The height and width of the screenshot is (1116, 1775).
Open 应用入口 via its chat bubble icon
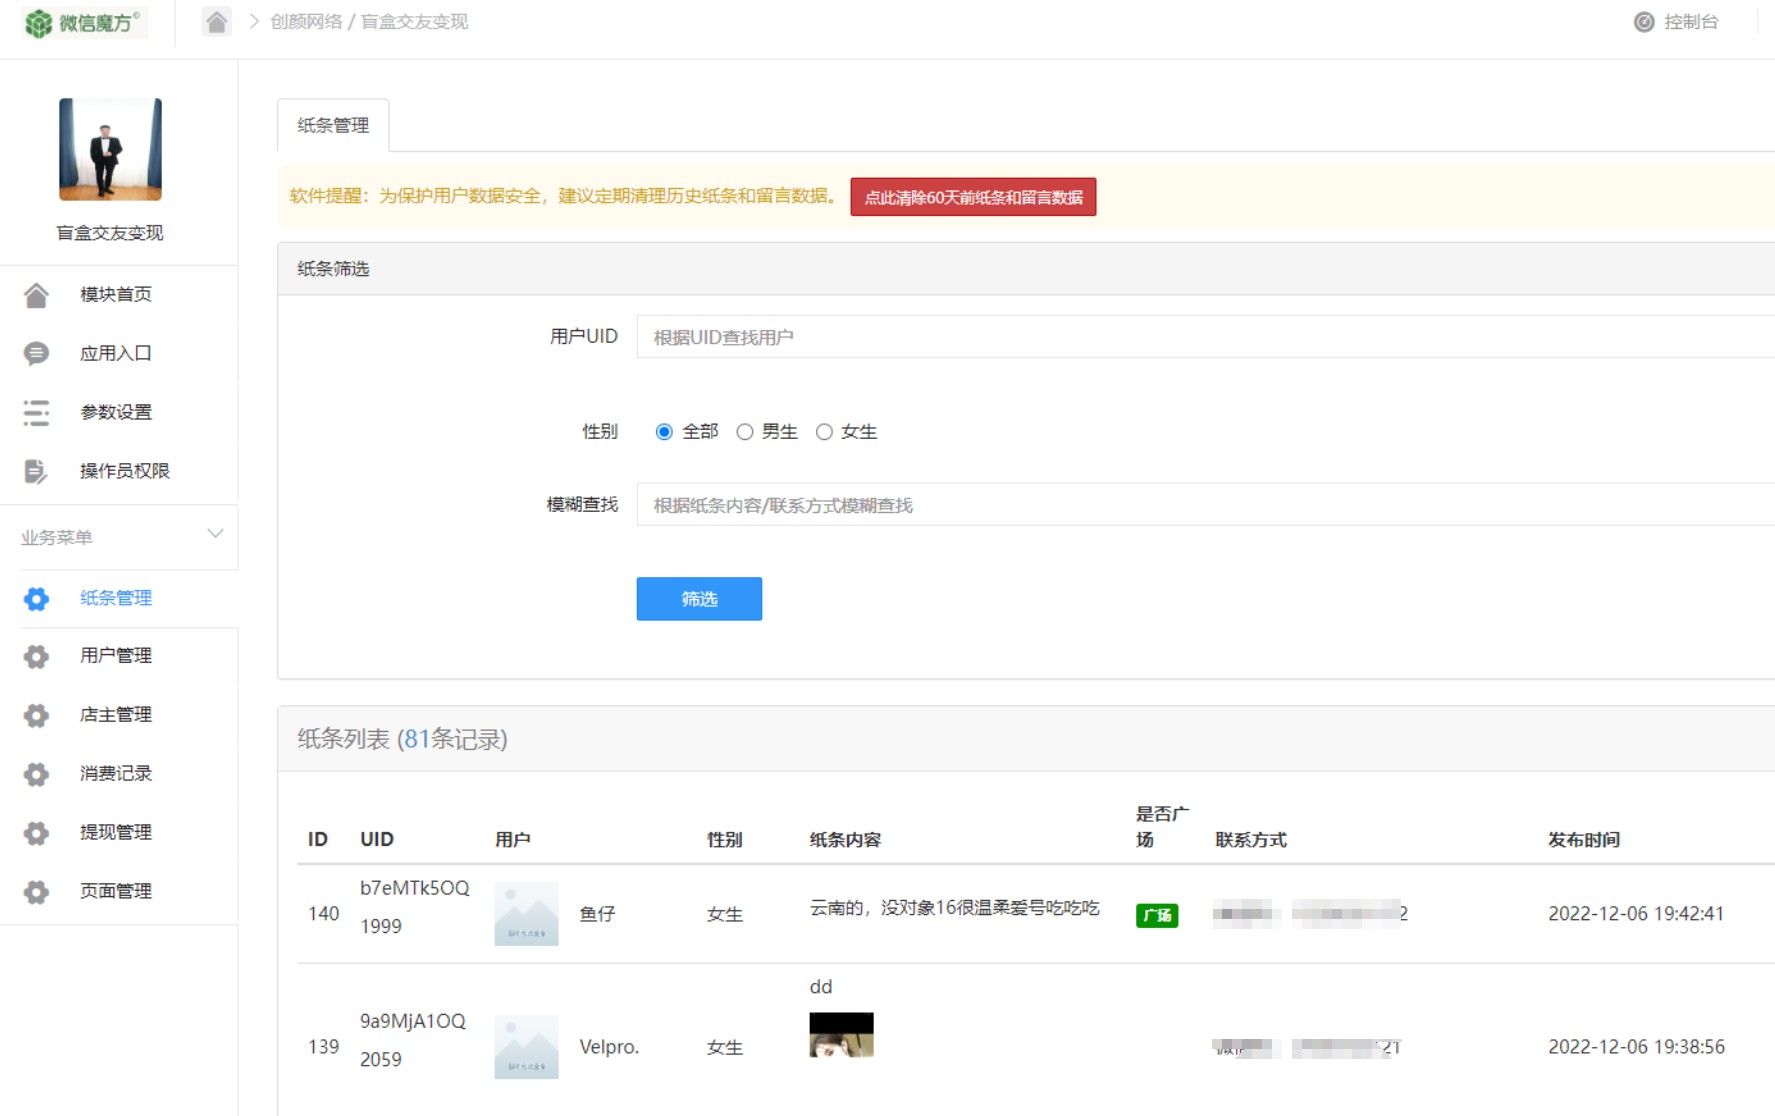click(37, 353)
